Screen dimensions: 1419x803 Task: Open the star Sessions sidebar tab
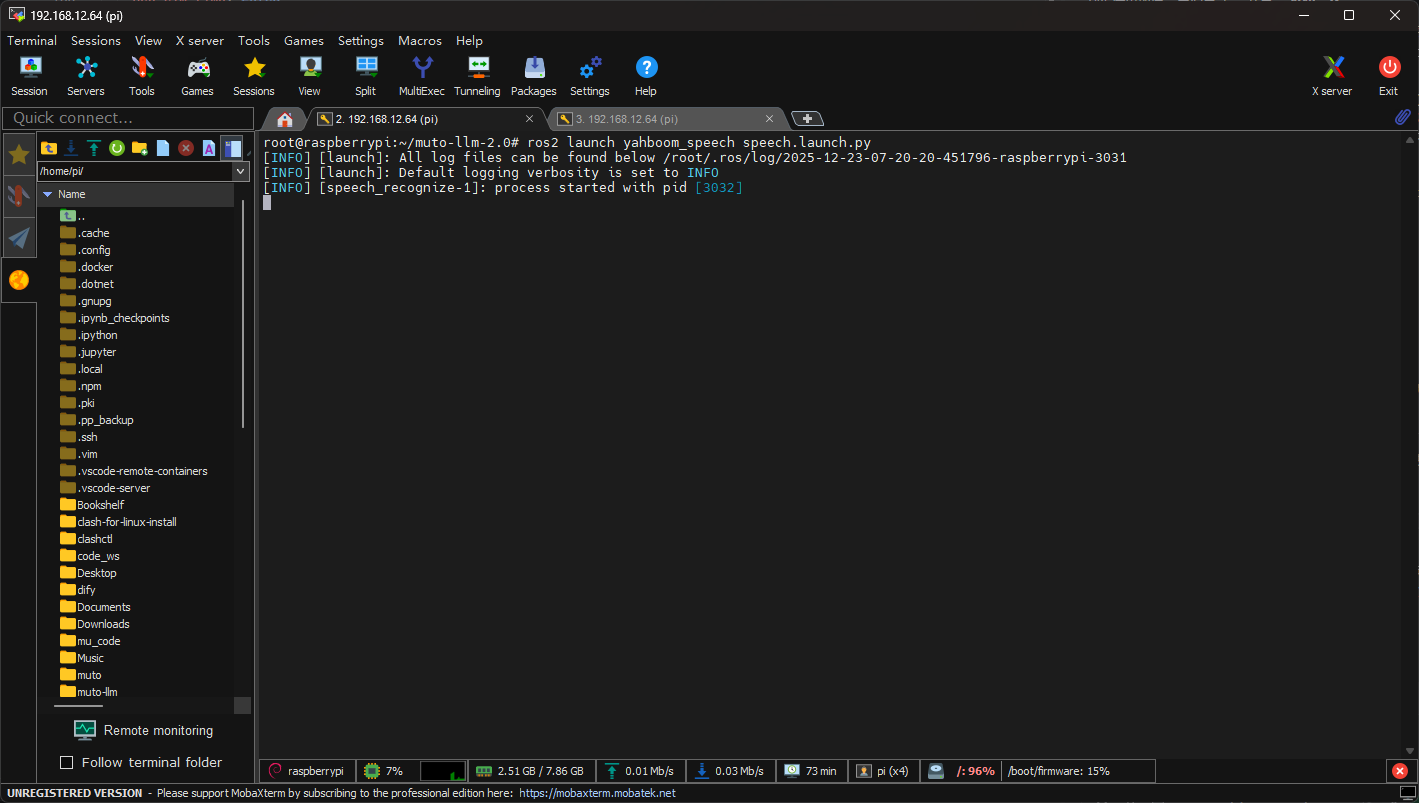click(19, 154)
